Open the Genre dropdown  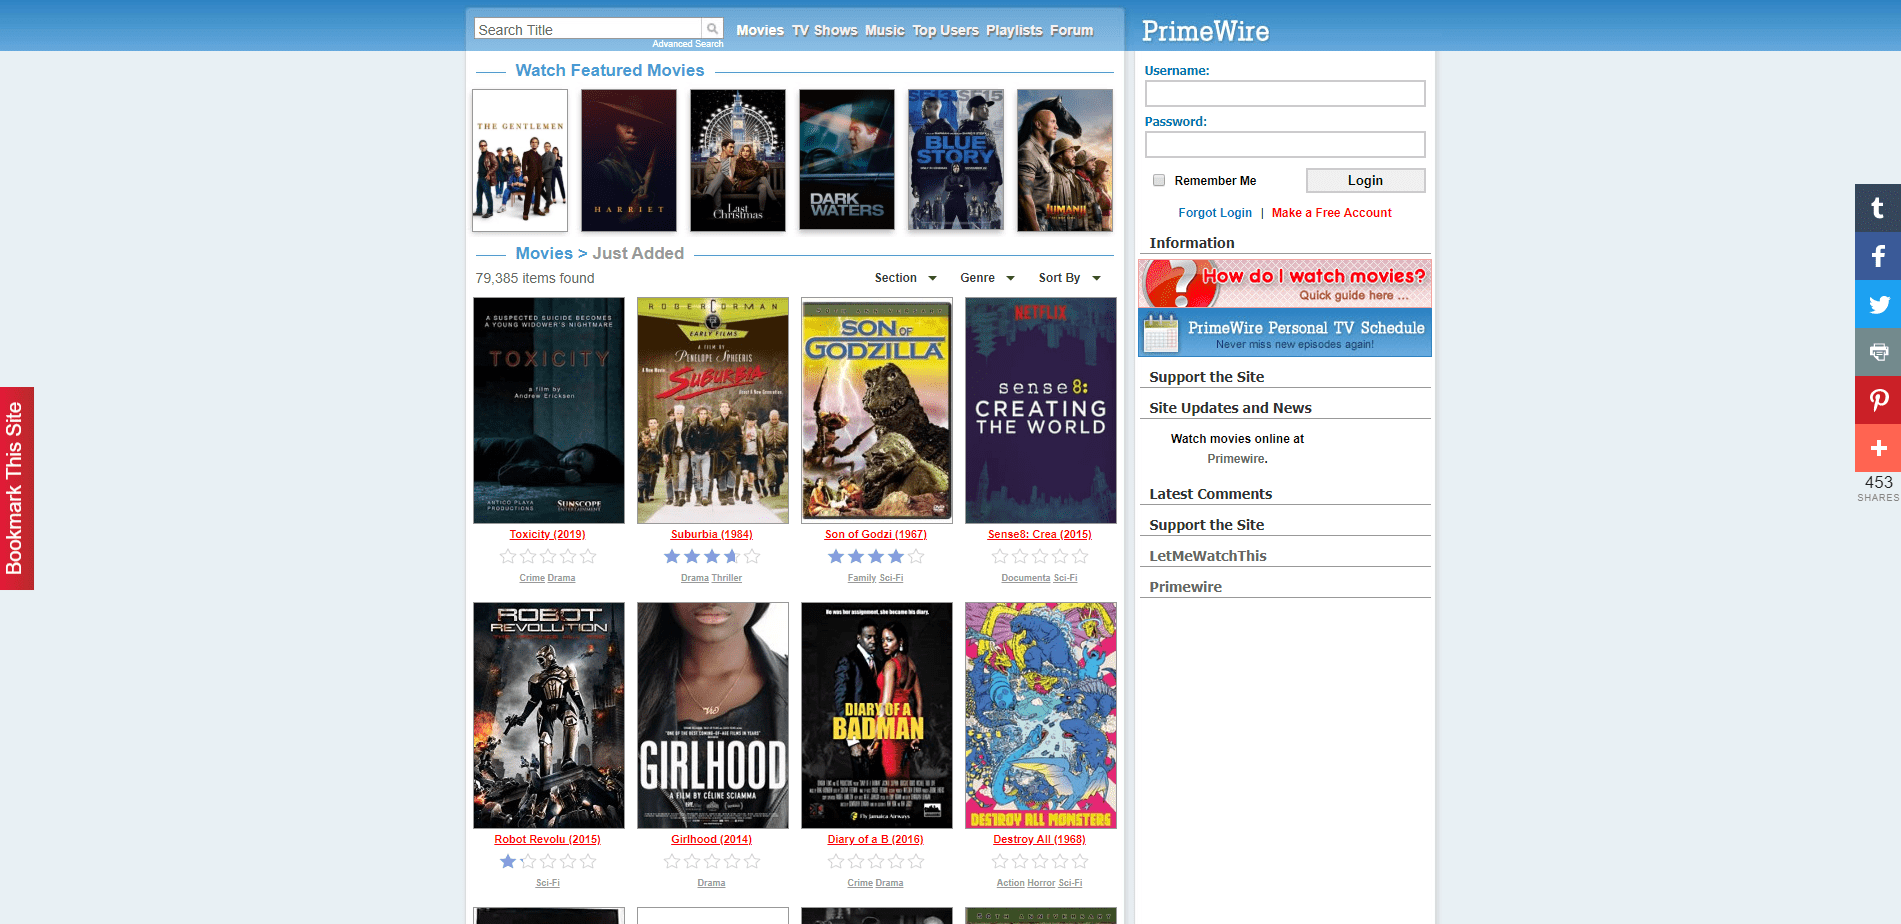[x=987, y=278]
